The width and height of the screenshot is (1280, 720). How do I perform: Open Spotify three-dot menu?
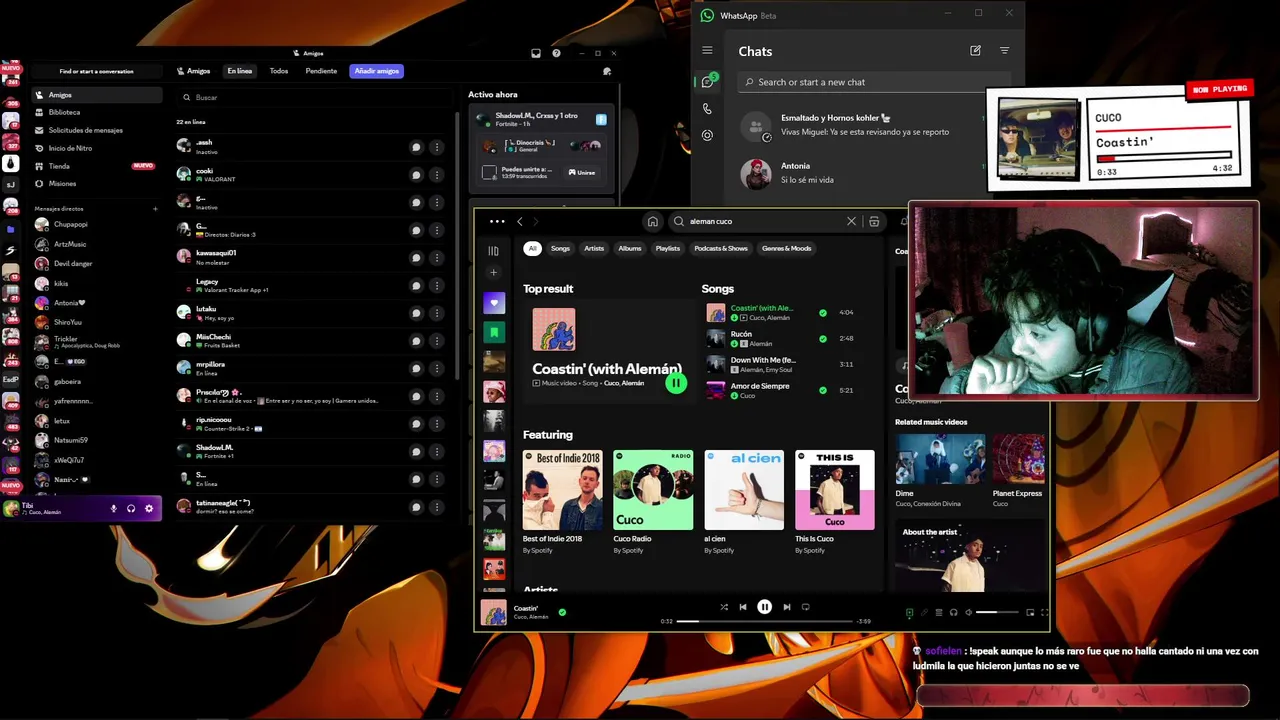pos(497,221)
